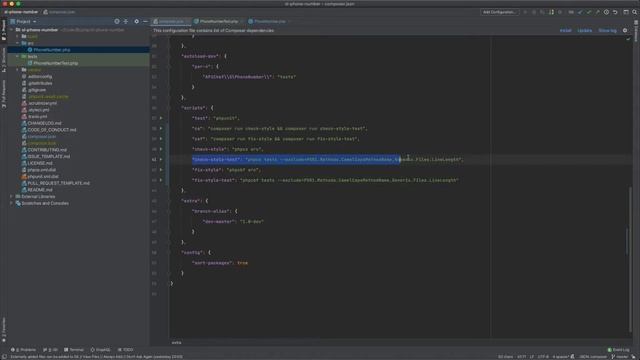
Task: Switch to the composer.json editor tab
Action: click(x=171, y=21)
